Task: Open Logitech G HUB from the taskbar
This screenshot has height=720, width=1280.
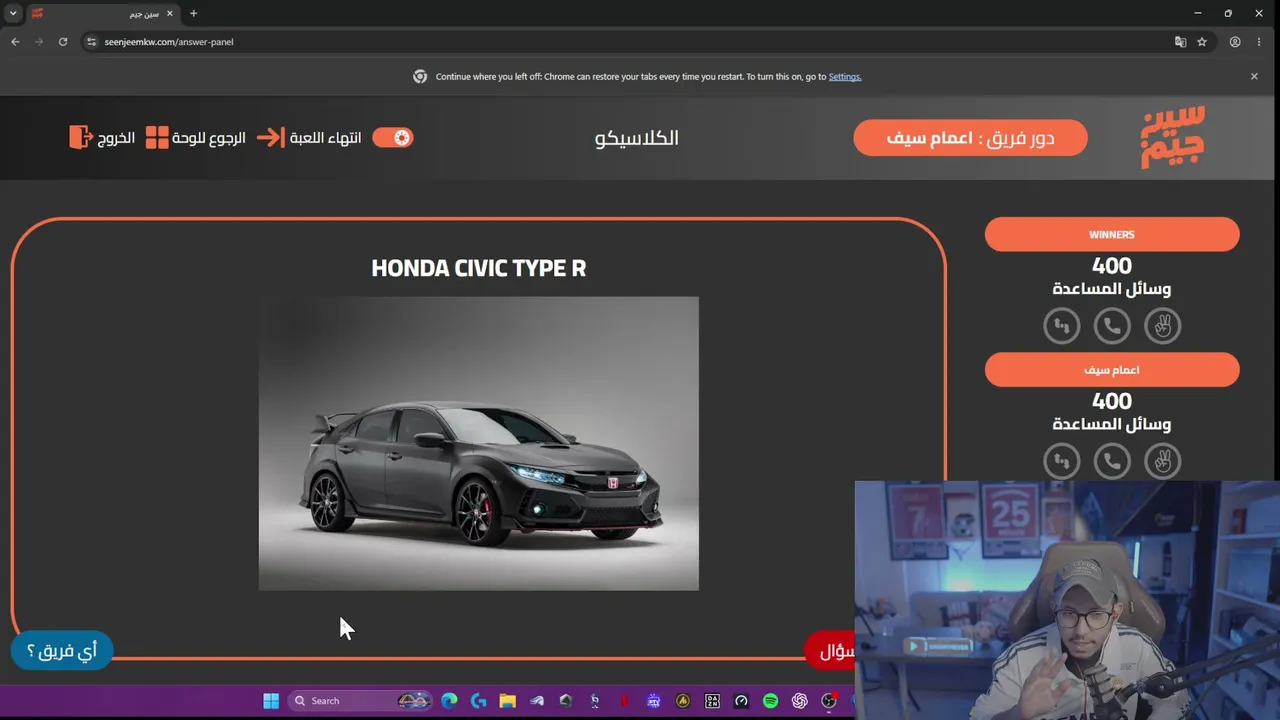Action: pyautogui.click(x=478, y=701)
